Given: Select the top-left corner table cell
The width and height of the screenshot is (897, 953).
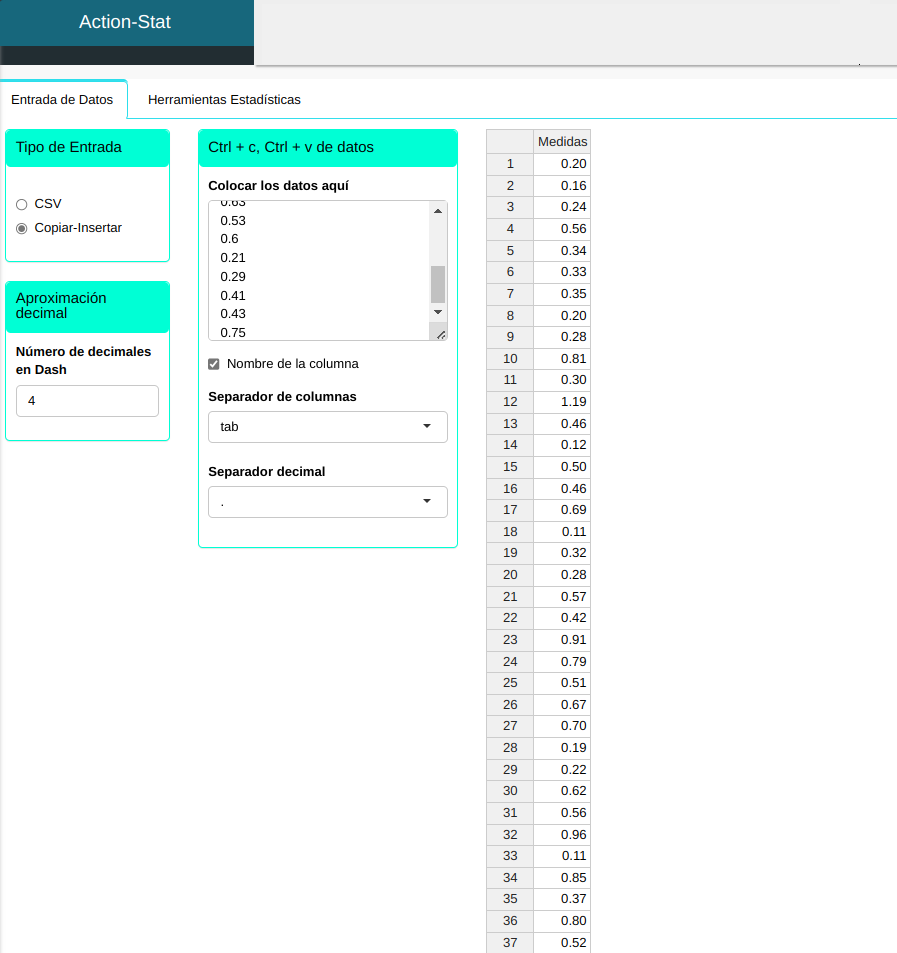Looking at the screenshot, I should pos(510,142).
